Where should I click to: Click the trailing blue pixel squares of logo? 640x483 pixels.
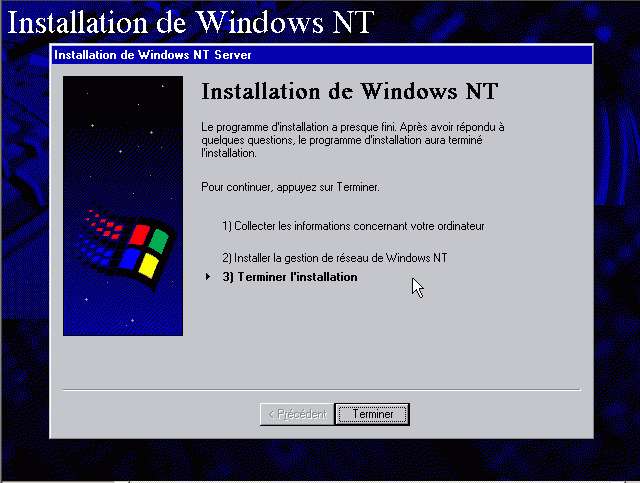click(x=95, y=253)
